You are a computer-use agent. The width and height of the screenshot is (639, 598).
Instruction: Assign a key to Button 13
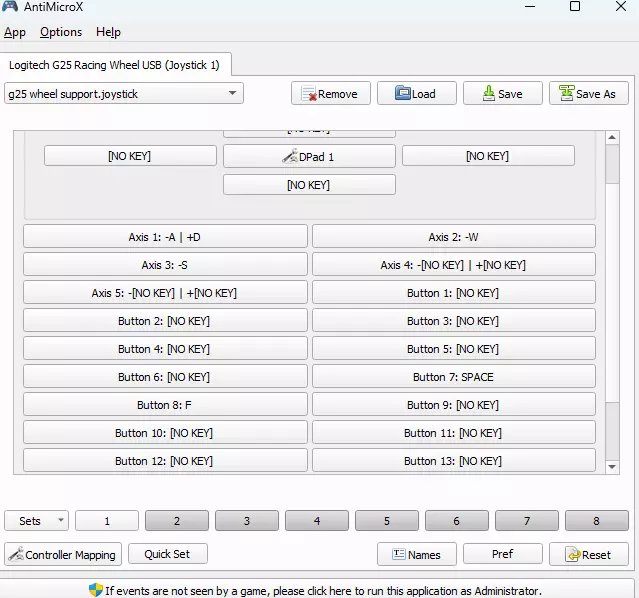pos(454,460)
